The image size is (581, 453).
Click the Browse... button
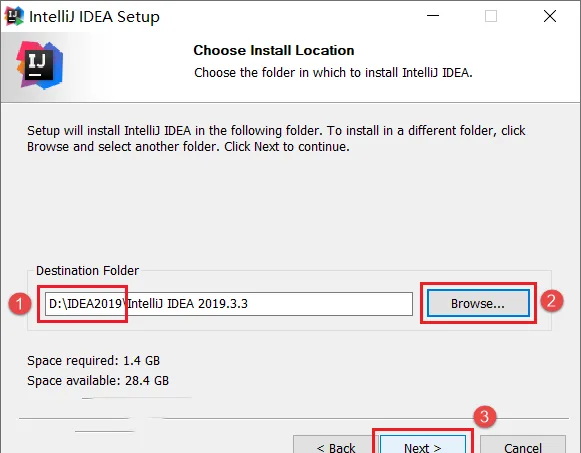click(x=478, y=303)
